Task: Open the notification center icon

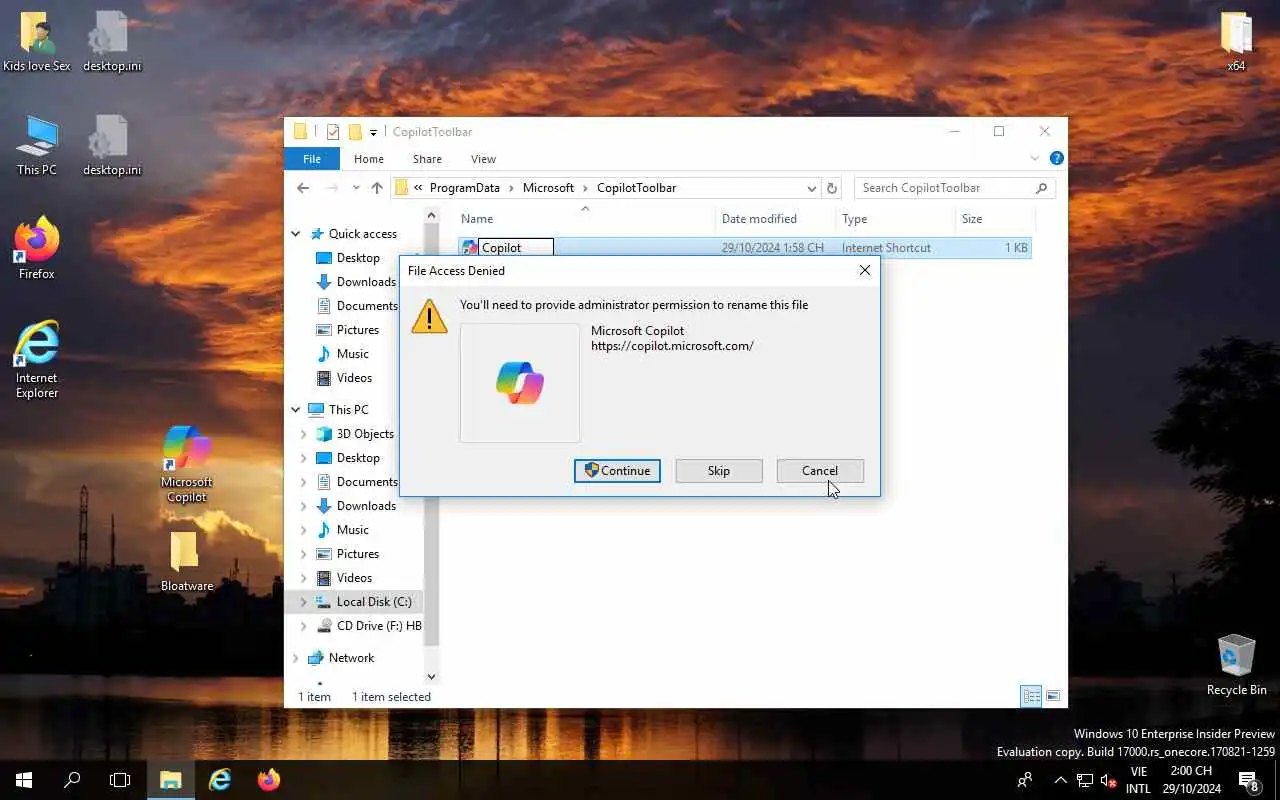Action: click(x=1249, y=781)
